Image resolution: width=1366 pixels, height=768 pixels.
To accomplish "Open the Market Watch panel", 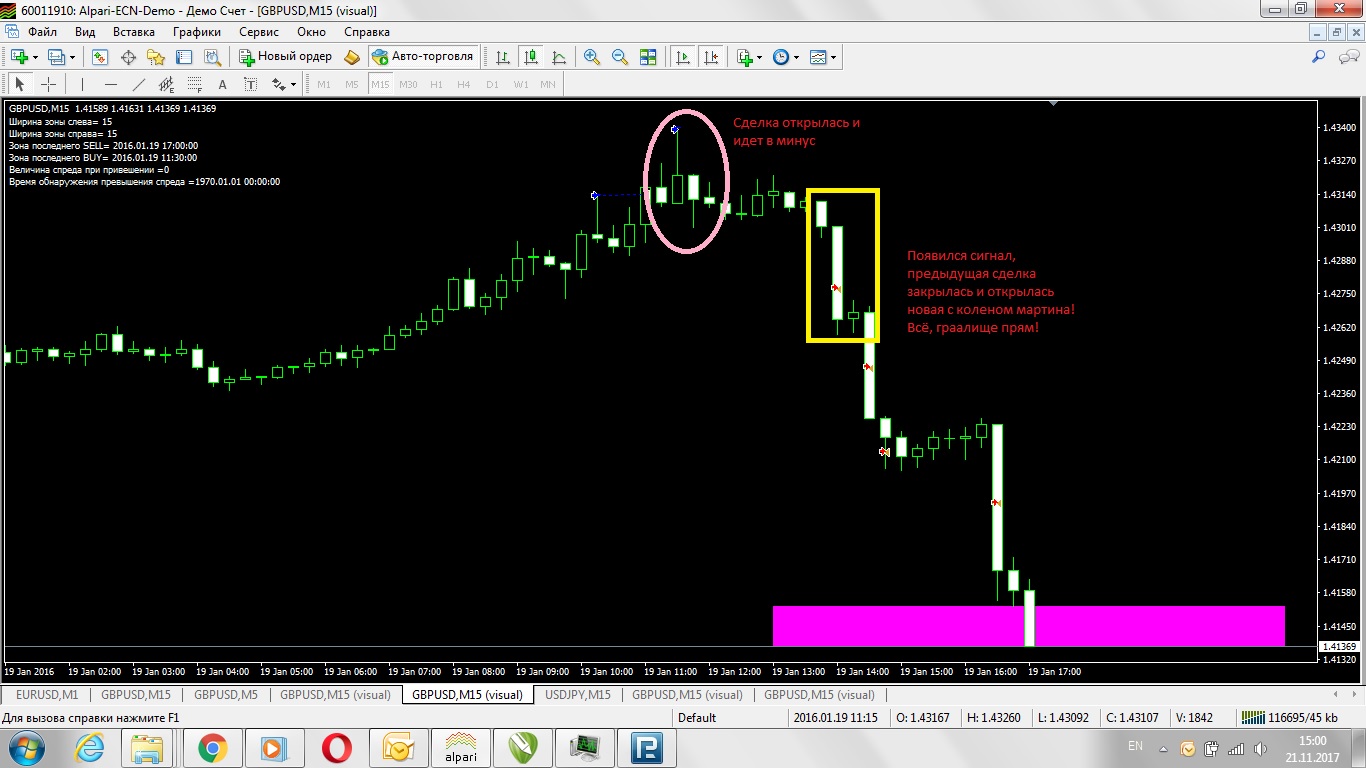I will [x=100, y=57].
